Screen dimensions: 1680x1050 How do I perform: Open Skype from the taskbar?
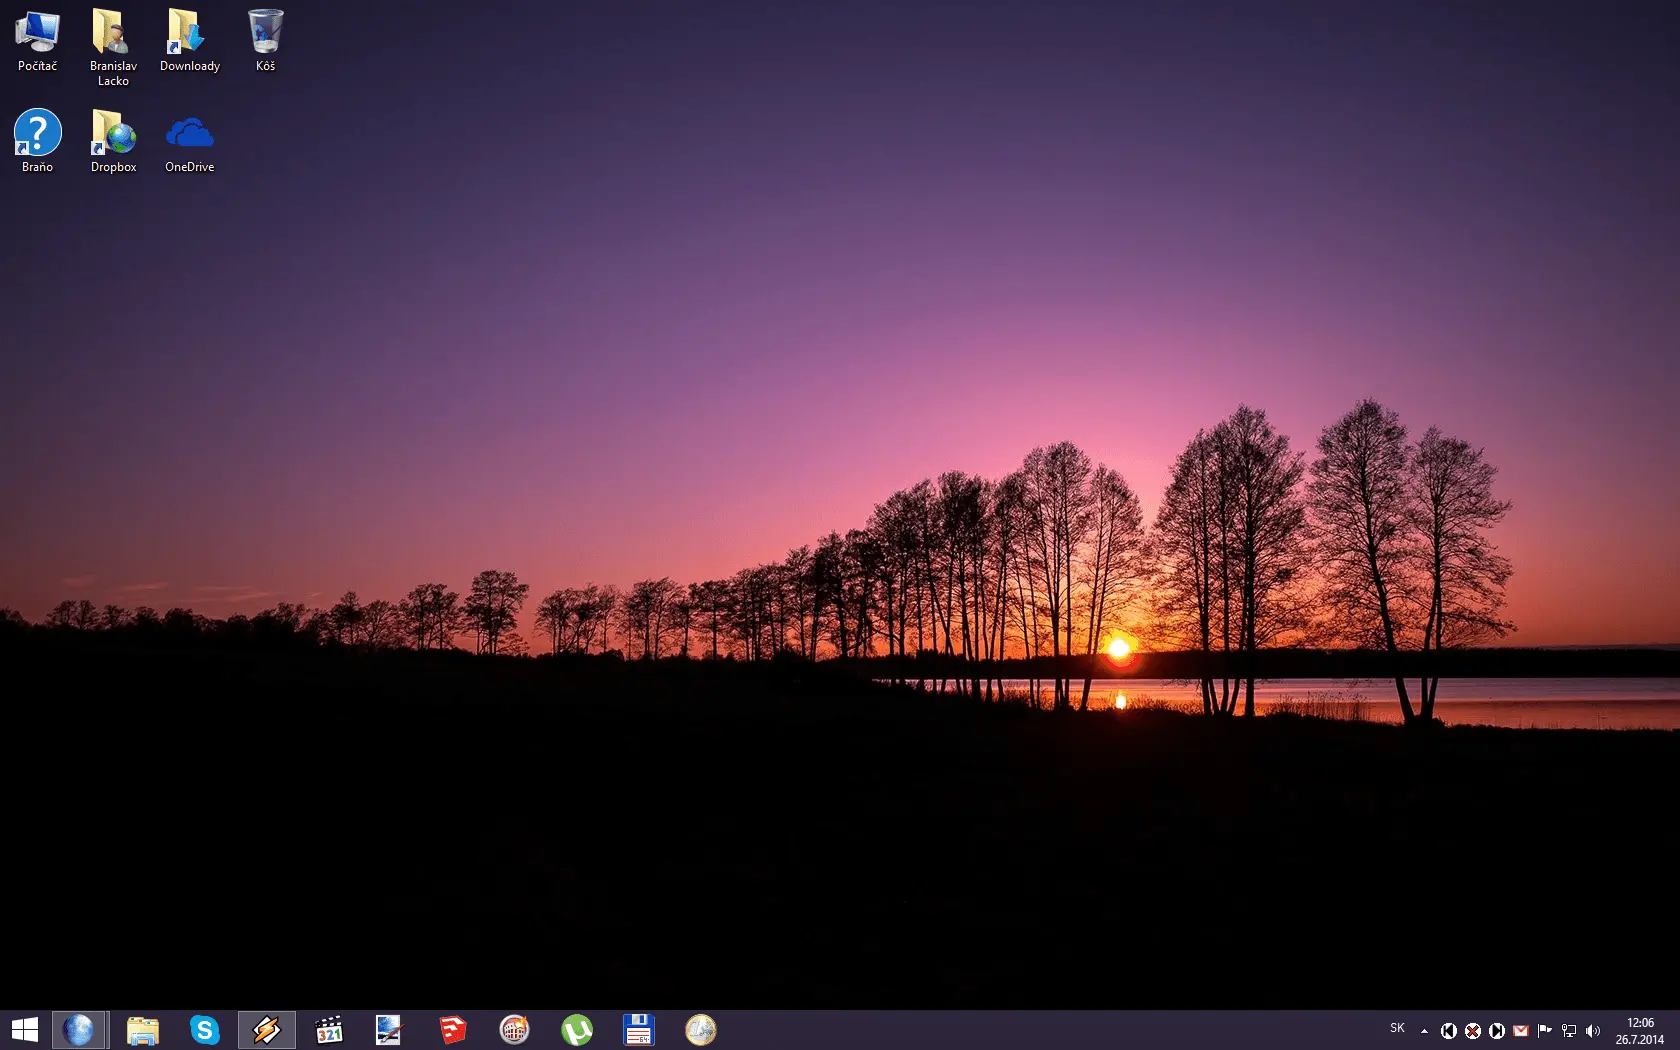pyautogui.click(x=204, y=1030)
